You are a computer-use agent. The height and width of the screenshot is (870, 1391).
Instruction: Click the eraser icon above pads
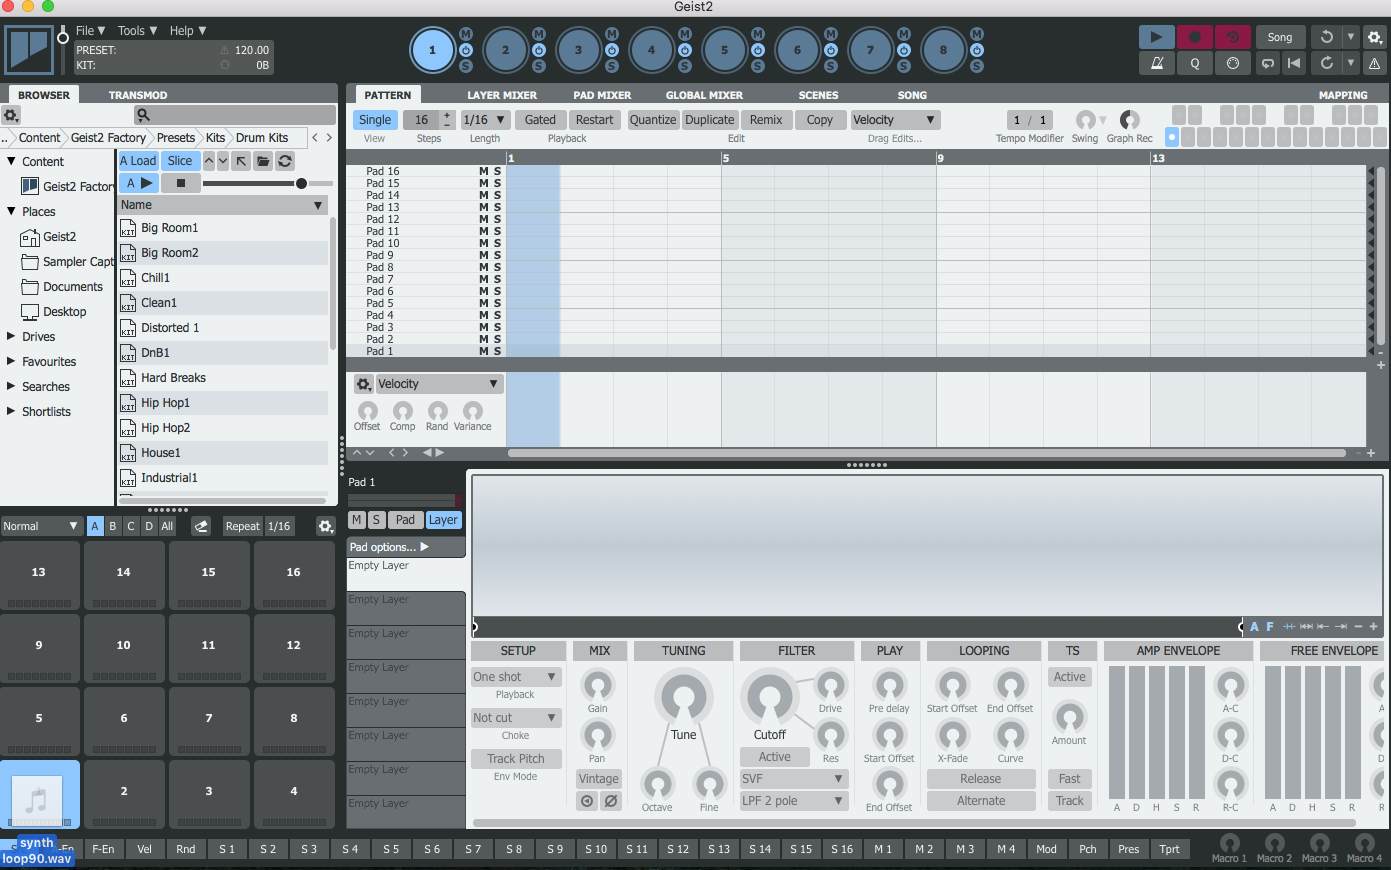coord(201,526)
